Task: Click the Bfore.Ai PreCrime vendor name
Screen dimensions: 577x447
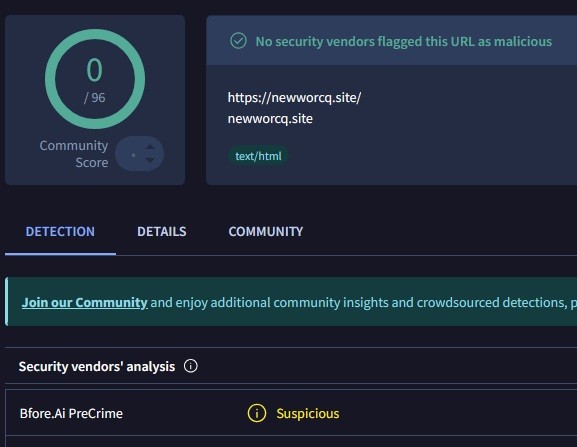Action: [x=71, y=414]
